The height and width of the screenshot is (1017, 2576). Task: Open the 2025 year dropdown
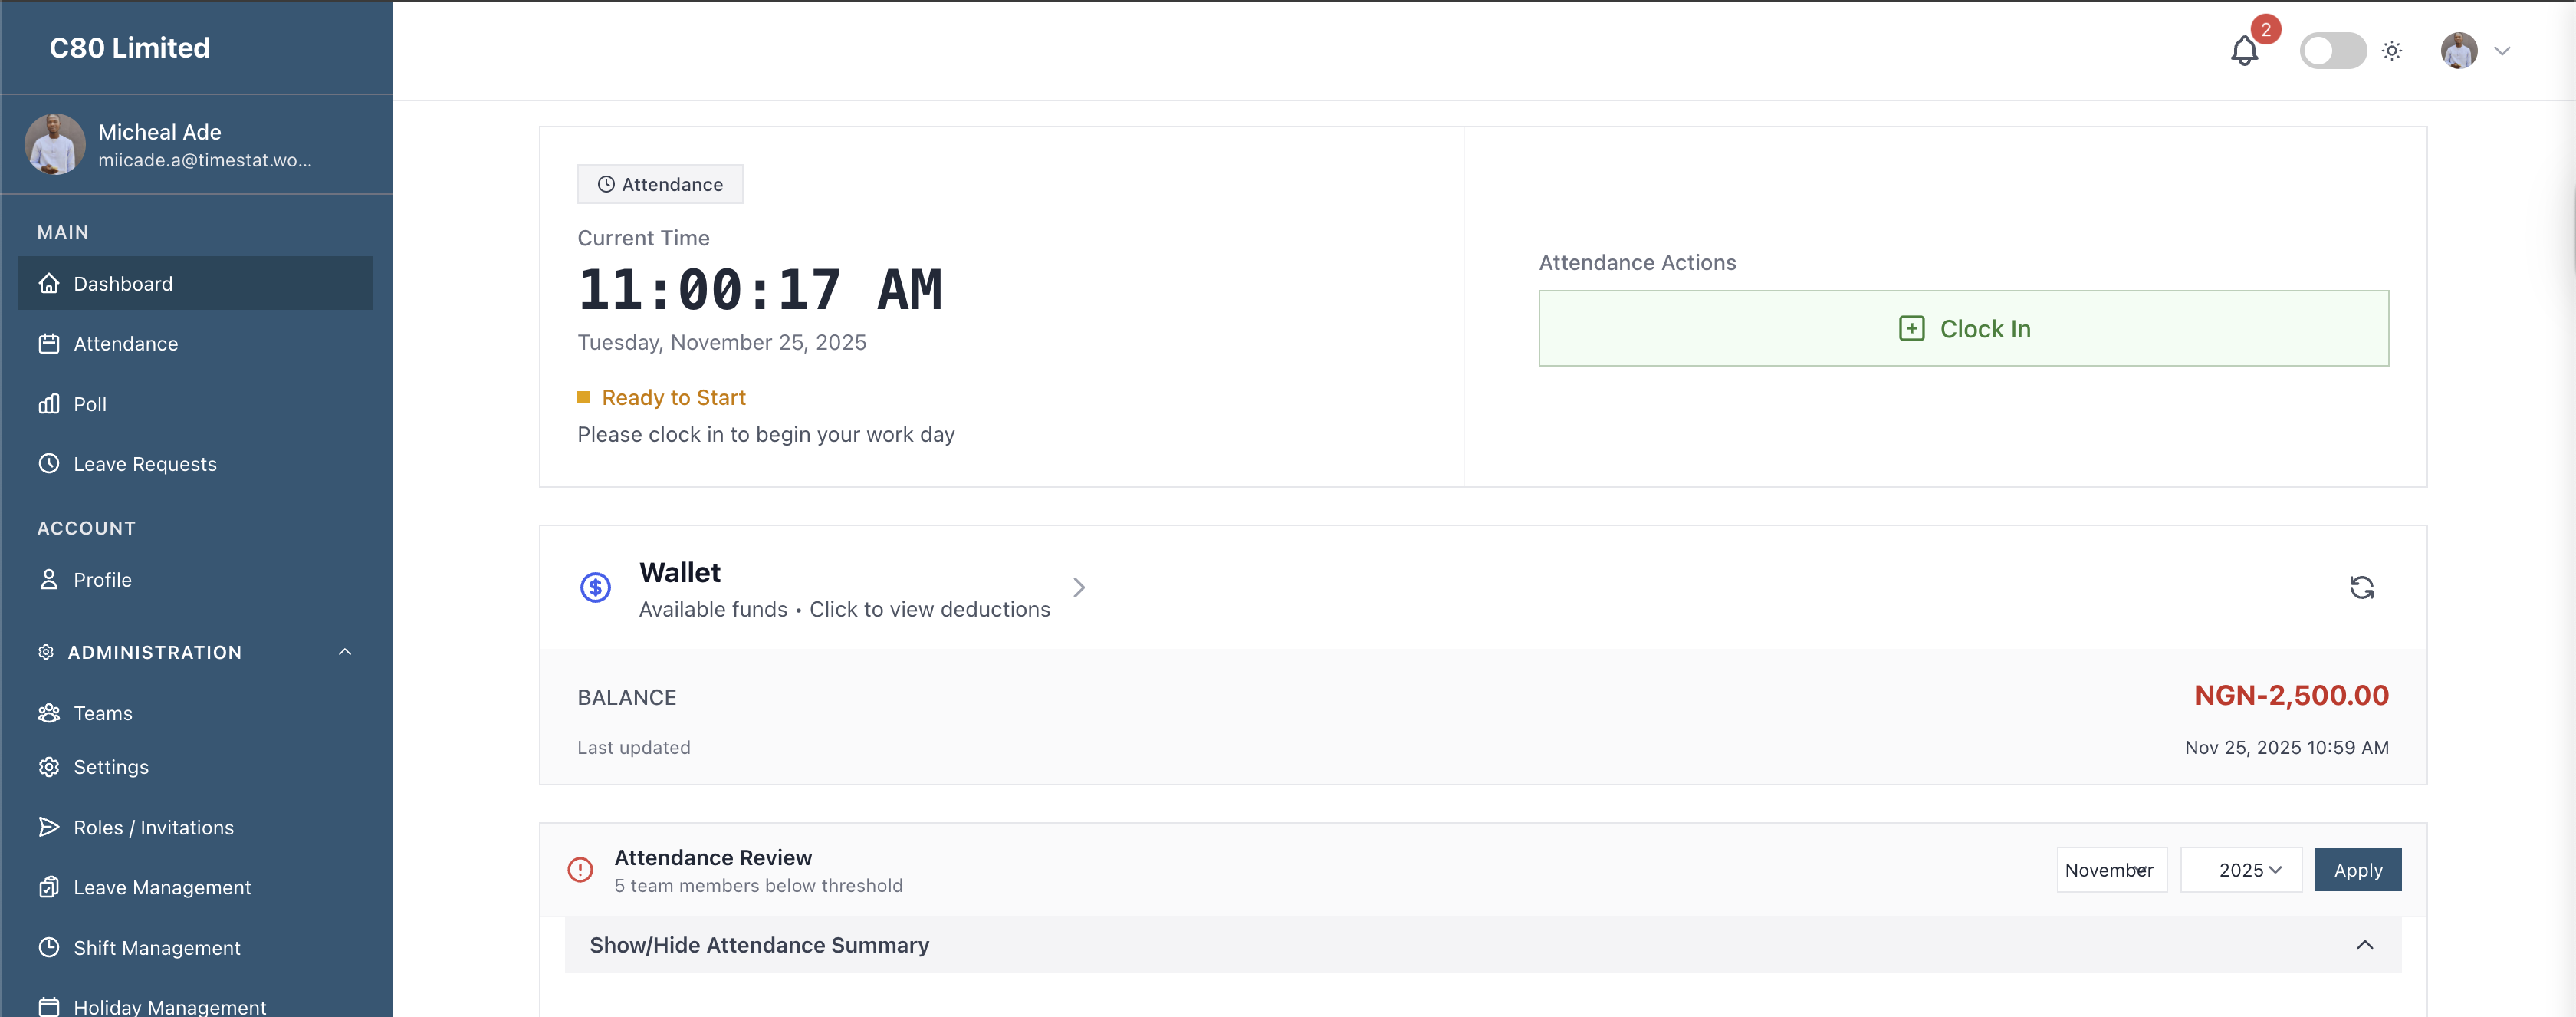(x=2240, y=870)
